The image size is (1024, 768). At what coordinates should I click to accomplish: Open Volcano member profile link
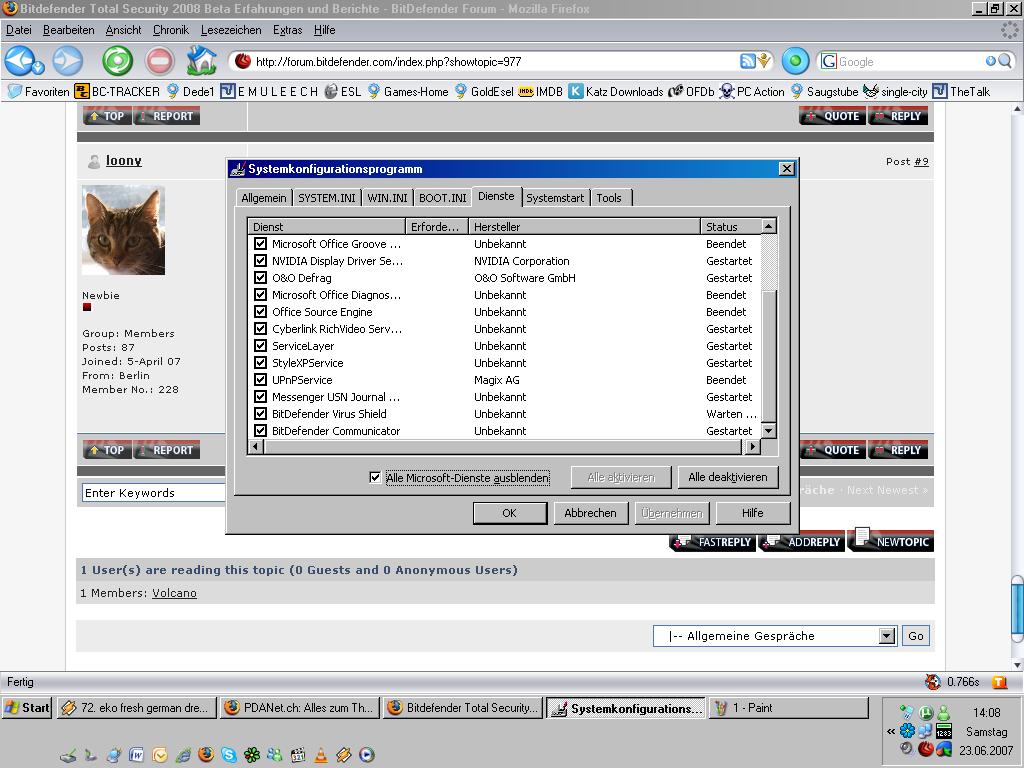174,593
